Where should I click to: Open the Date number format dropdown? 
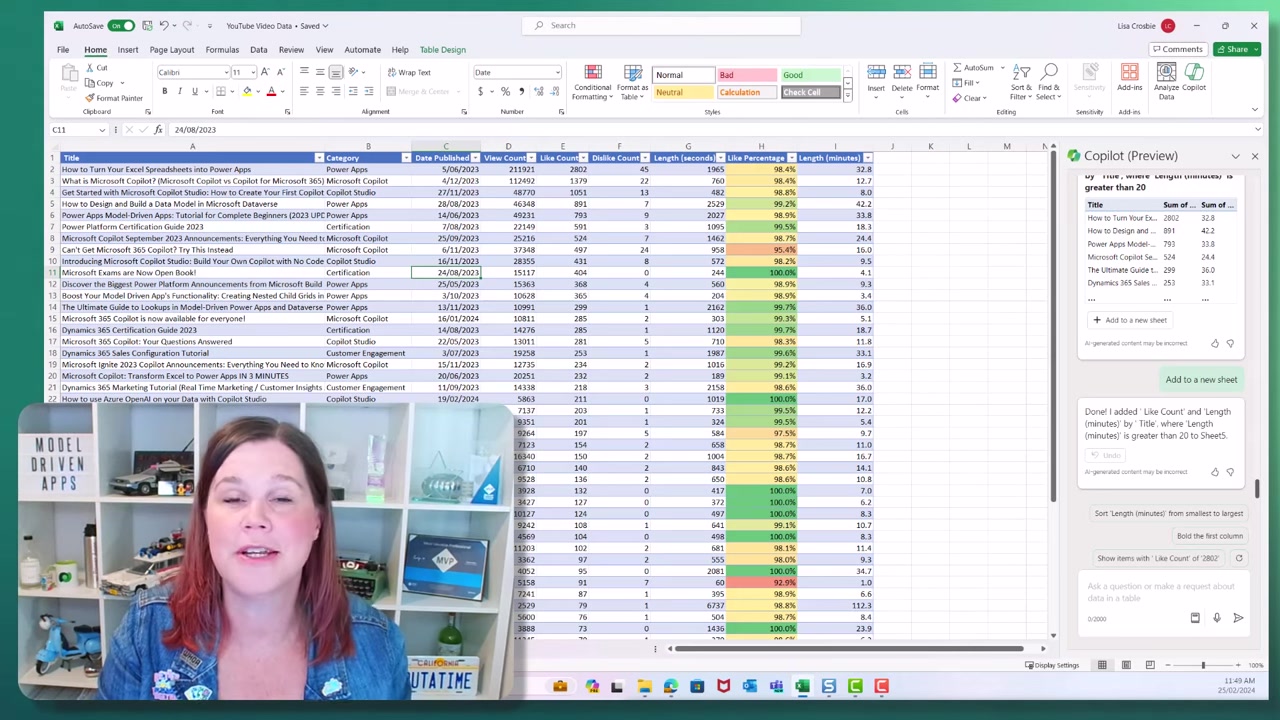pyautogui.click(x=557, y=72)
